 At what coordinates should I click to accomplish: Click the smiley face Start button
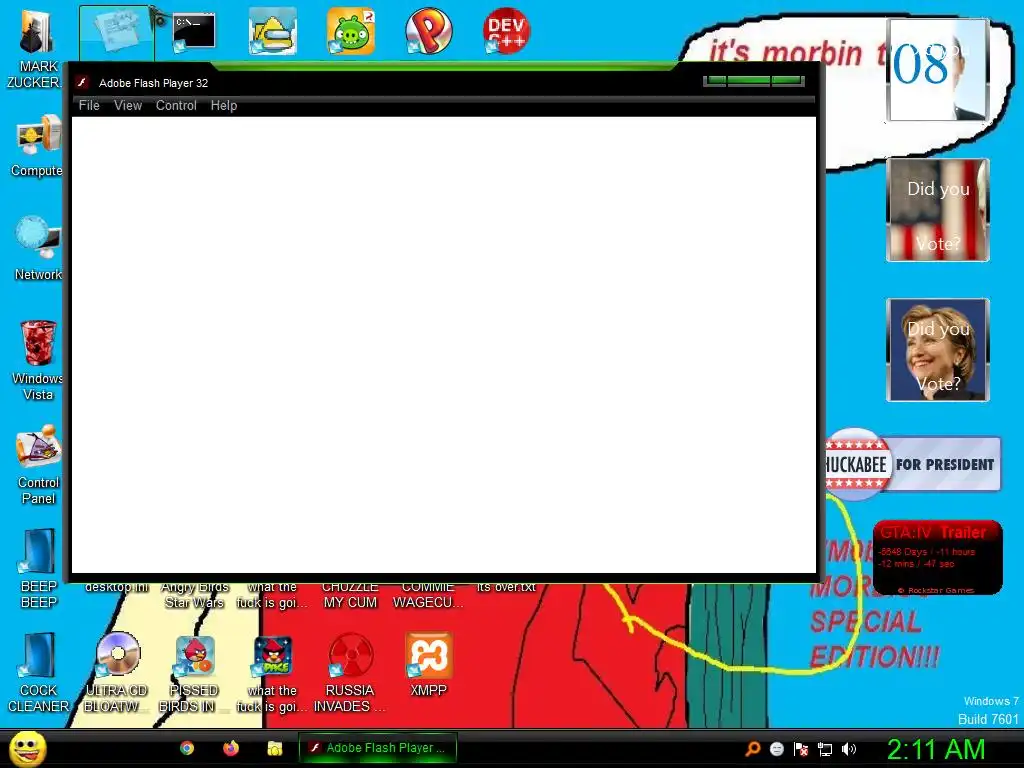[x=27, y=748]
